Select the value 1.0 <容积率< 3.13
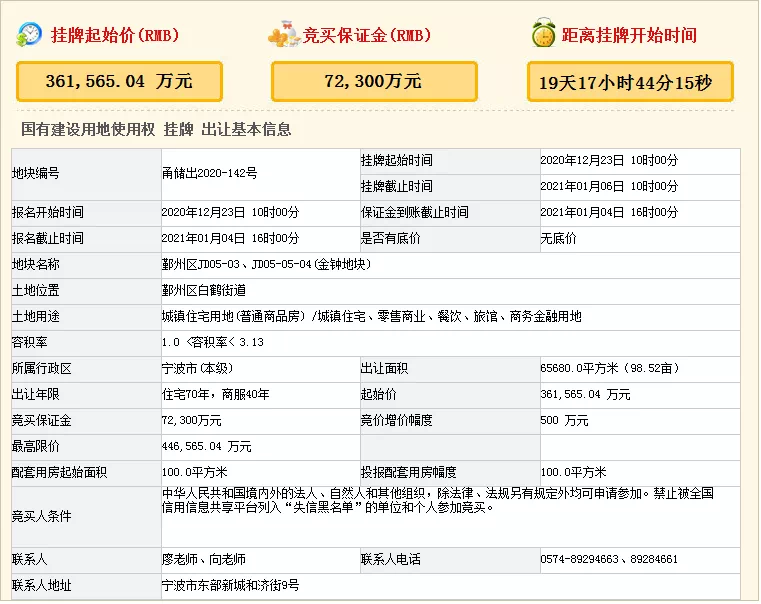Screen dimensions: 761x604 pos(213,343)
